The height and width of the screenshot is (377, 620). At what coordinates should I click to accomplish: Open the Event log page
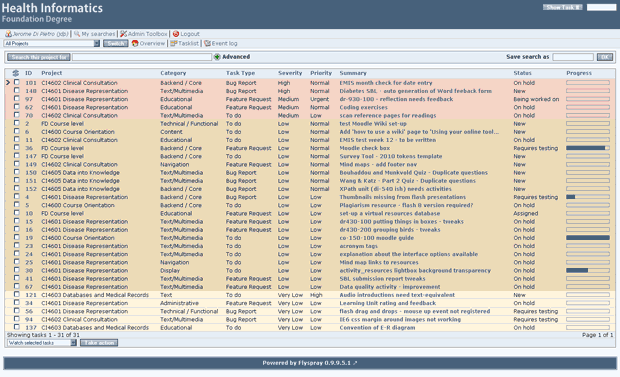[224, 44]
